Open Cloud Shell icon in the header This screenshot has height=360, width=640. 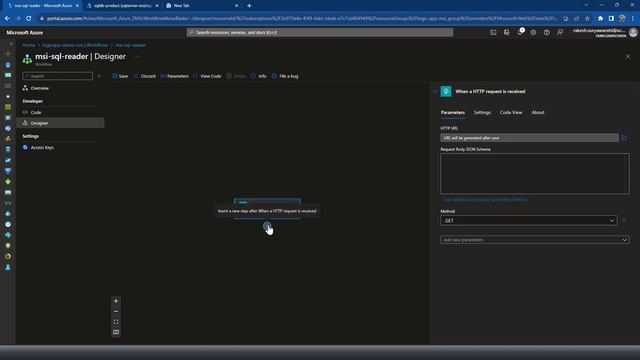tap(493, 32)
